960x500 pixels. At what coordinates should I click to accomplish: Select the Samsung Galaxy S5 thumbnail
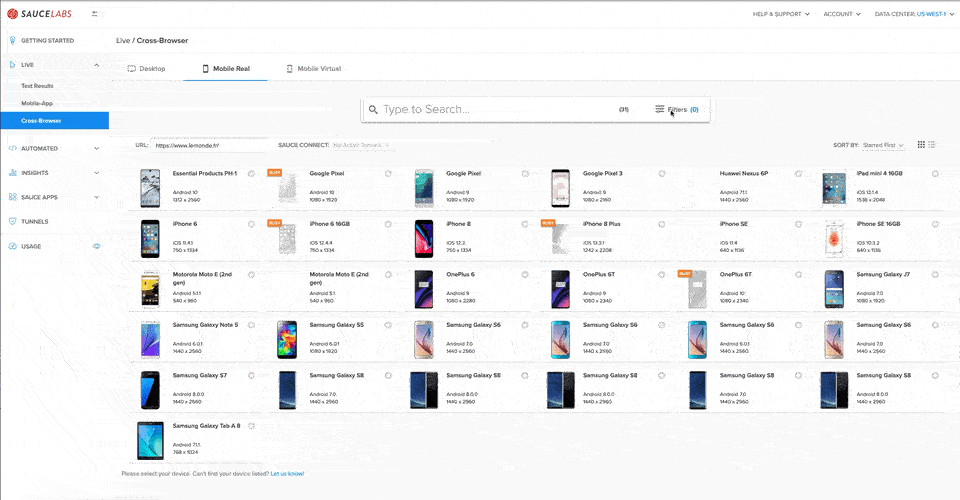tap(287, 340)
